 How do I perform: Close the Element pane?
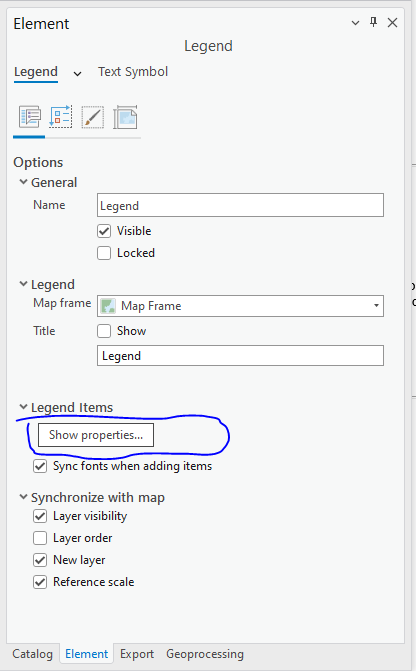pos(392,23)
